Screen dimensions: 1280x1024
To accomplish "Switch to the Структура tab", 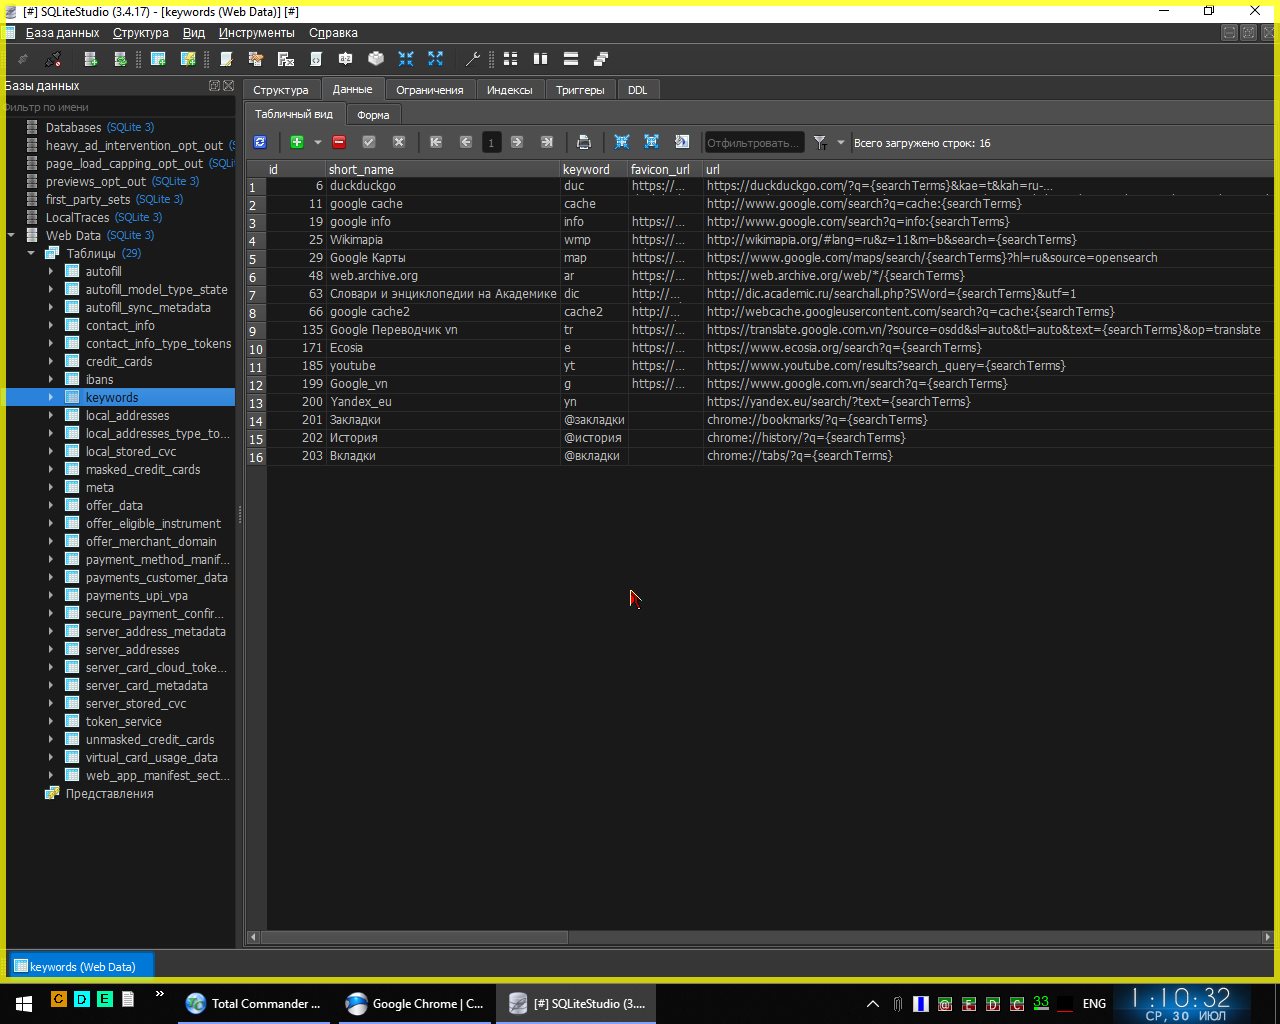I will 280,90.
